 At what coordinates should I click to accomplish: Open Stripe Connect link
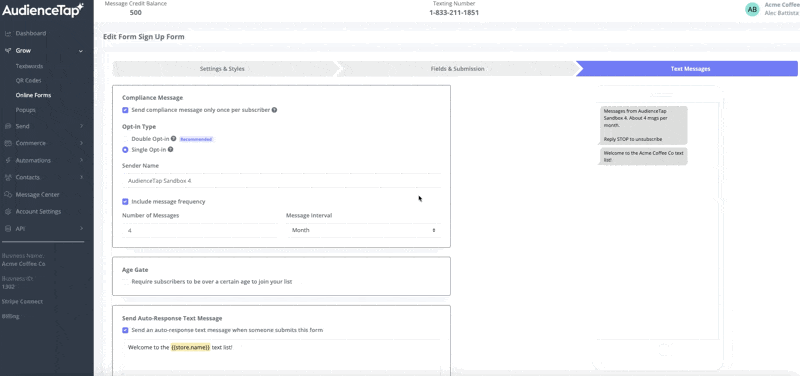point(22,302)
